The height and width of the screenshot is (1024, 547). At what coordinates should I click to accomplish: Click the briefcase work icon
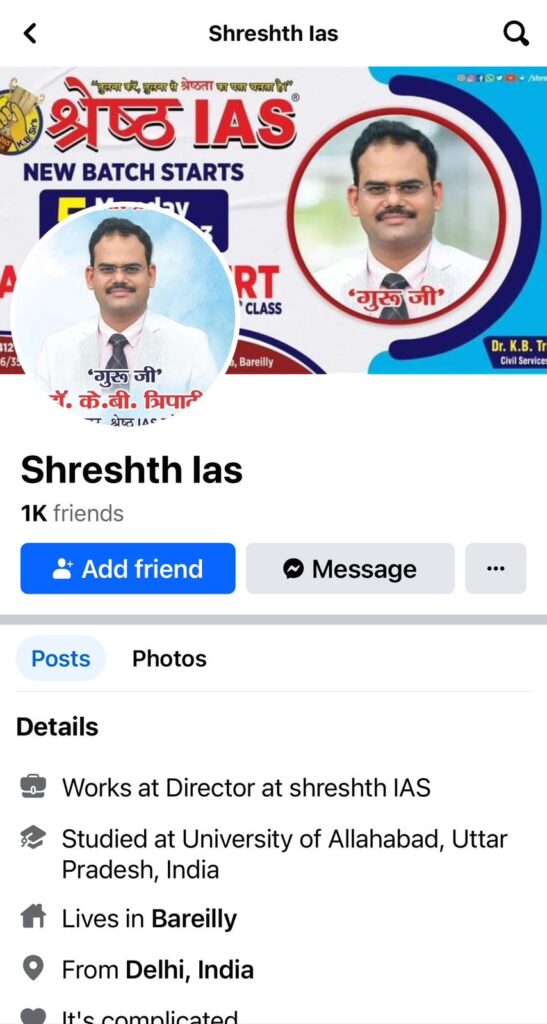coord(33,787)
